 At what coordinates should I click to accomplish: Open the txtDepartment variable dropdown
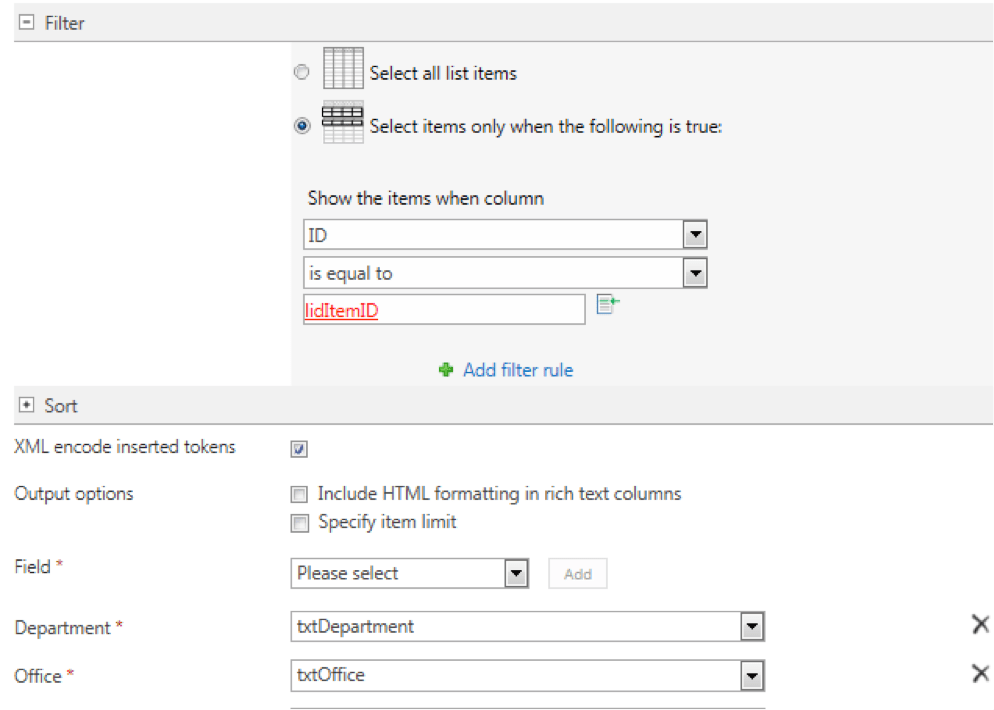[751, 627]
